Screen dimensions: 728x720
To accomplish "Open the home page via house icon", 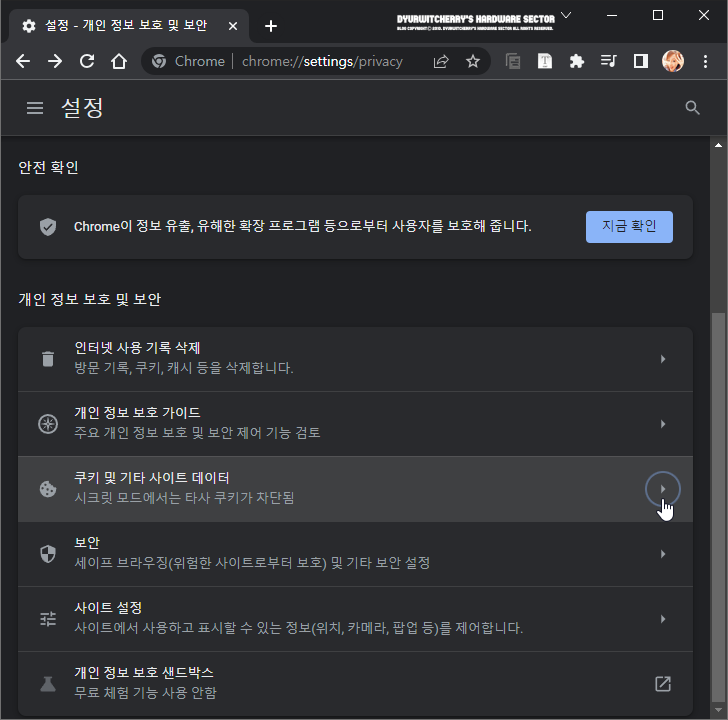I will 119,61.
